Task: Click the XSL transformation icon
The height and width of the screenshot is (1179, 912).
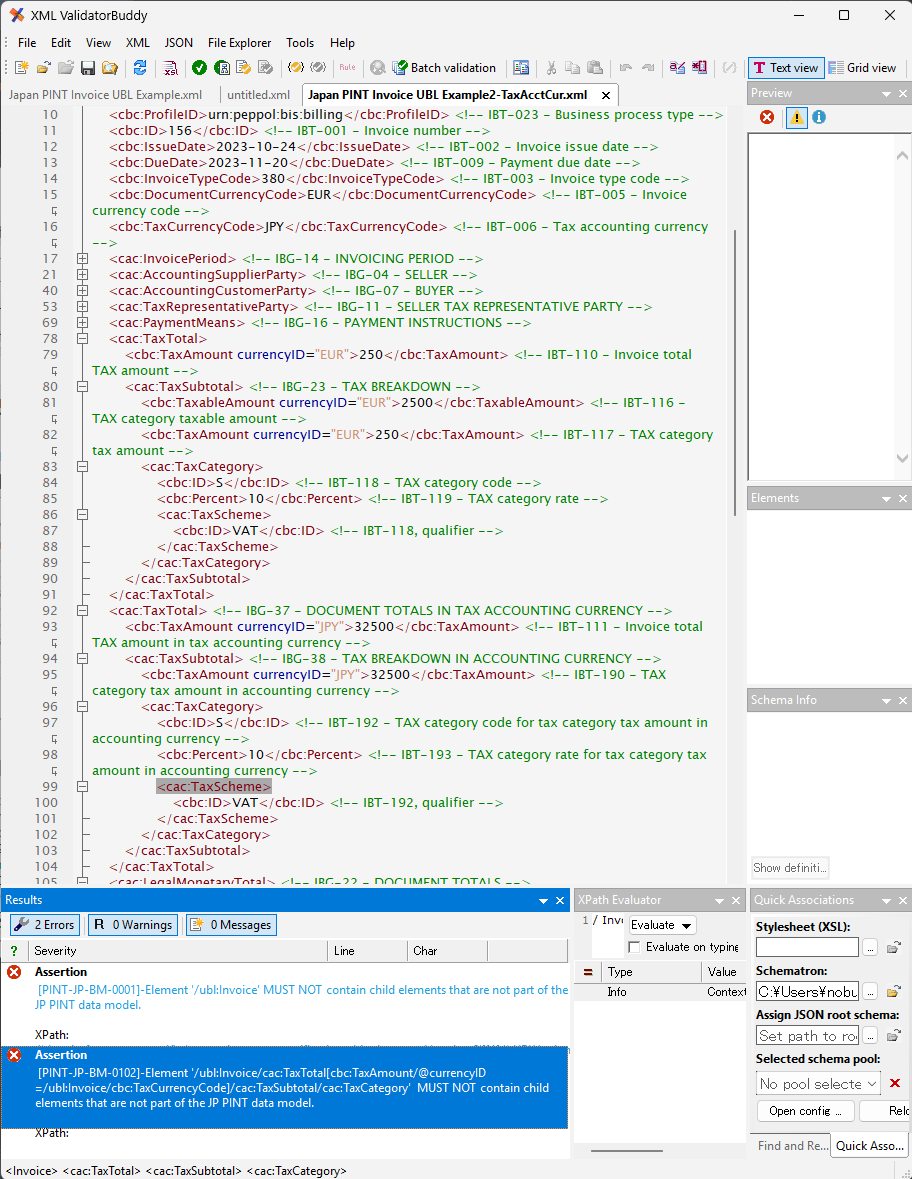Action: pyautogui.click(x=171, y=68)
